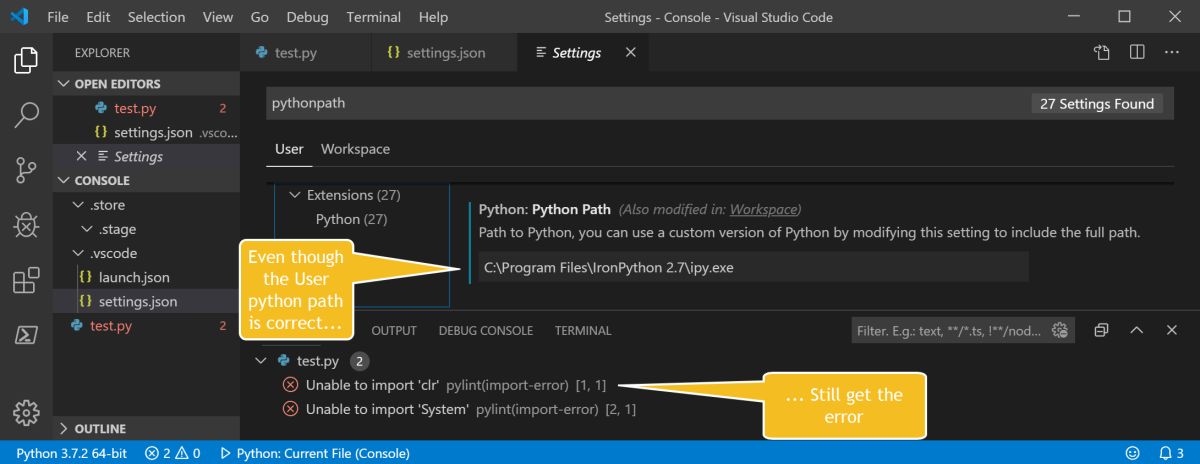Open the notifications bell in status bar
Screen dimensions: 1200x464
1164,453
